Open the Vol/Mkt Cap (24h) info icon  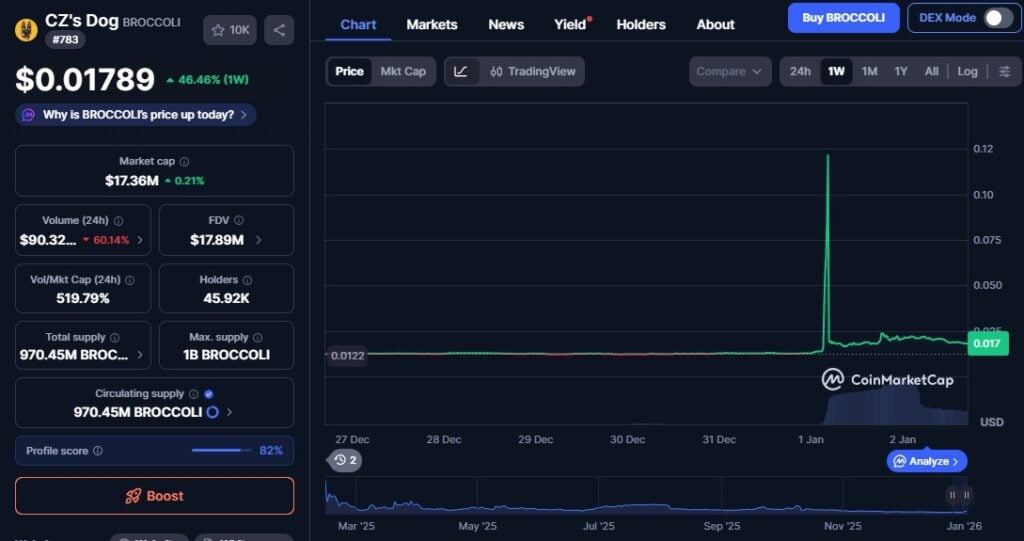point(129,280)
